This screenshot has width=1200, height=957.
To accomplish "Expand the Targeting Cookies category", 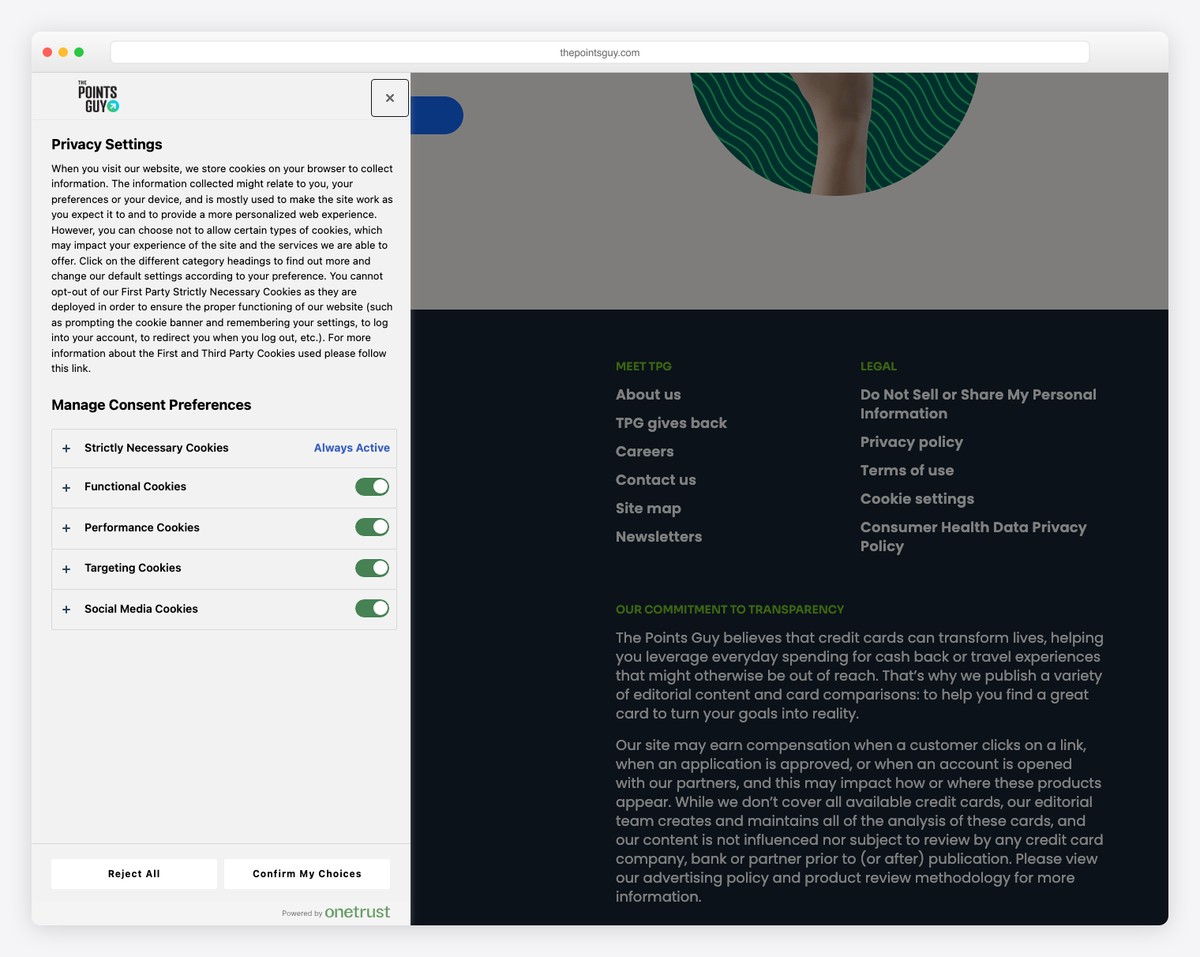I will pos(66,567).
